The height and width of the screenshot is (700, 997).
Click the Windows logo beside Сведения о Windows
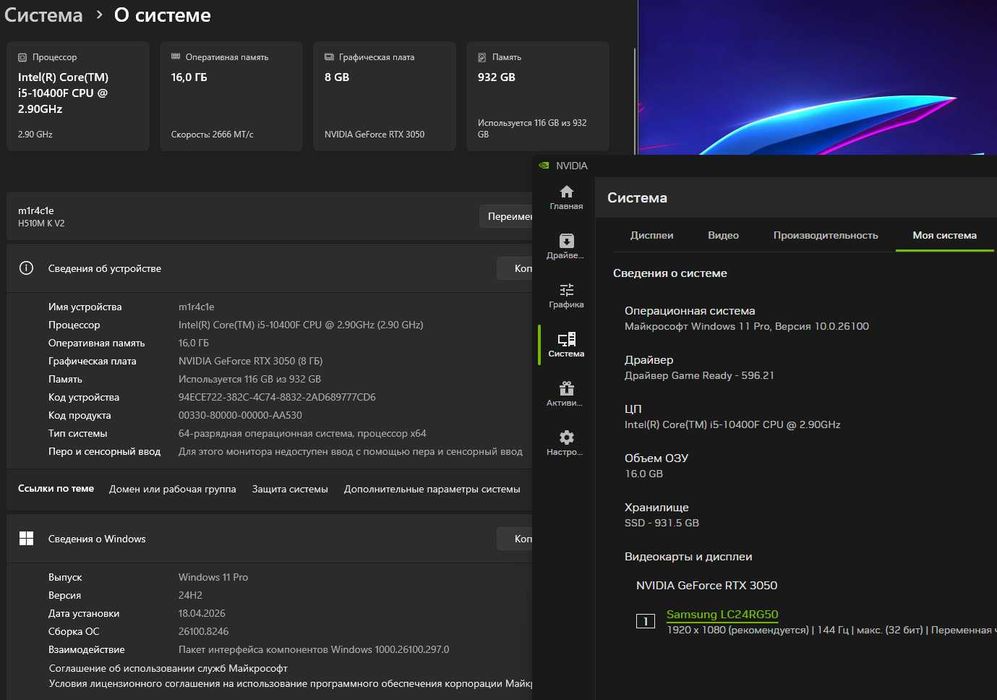26,539
